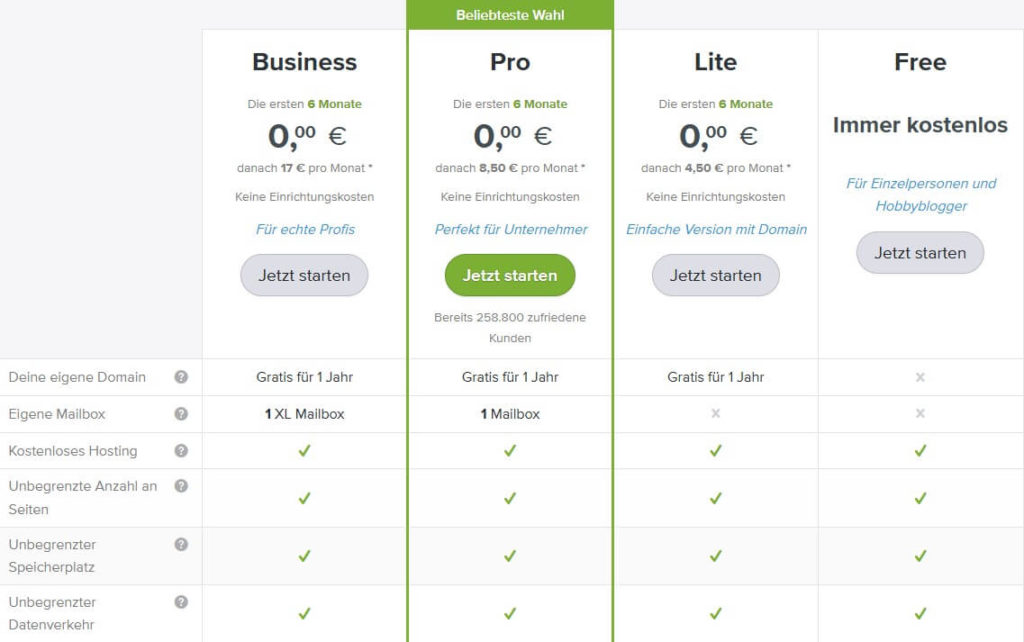
Task: Open help icon for Kostenloses Hosting
Action: point(181,451)
